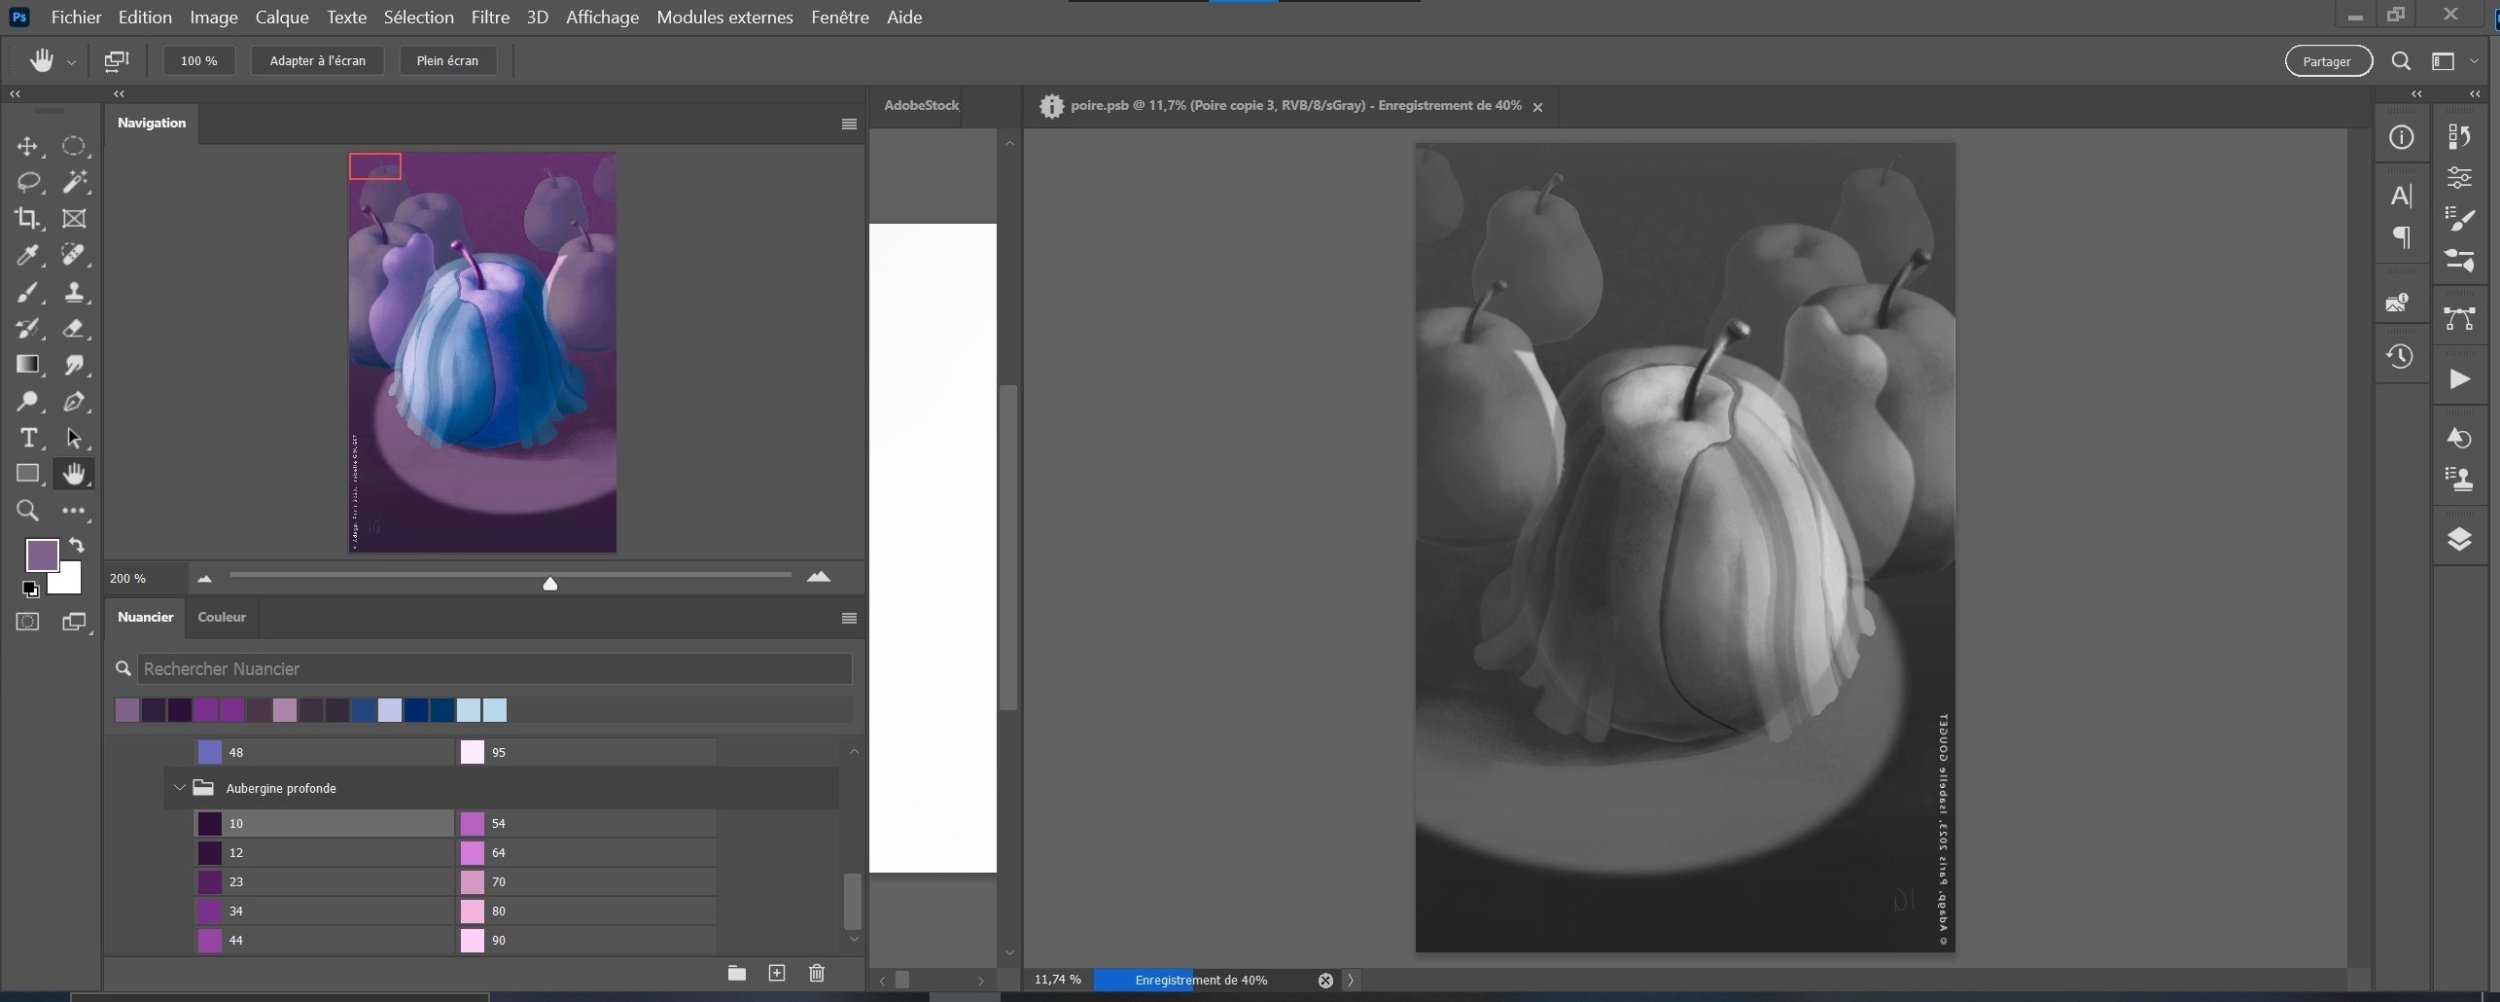Viewport: 2500px width, 1002px height.
Task: Switch to the Couleur tab
Action: pos(221,617)
